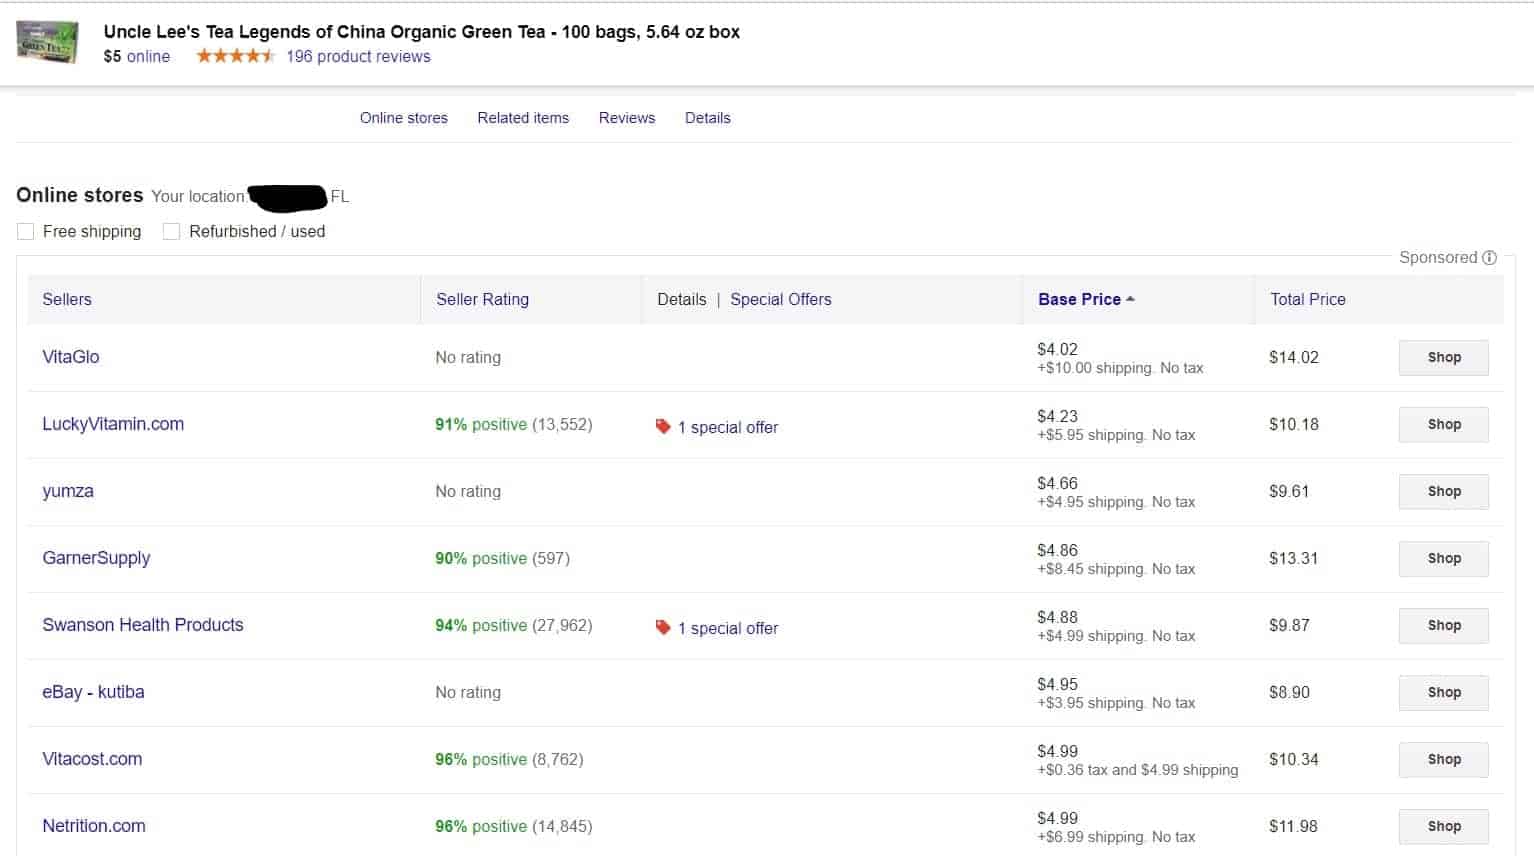Click the Your location text
Screen dimensions: 1534x856
(198, 197)
